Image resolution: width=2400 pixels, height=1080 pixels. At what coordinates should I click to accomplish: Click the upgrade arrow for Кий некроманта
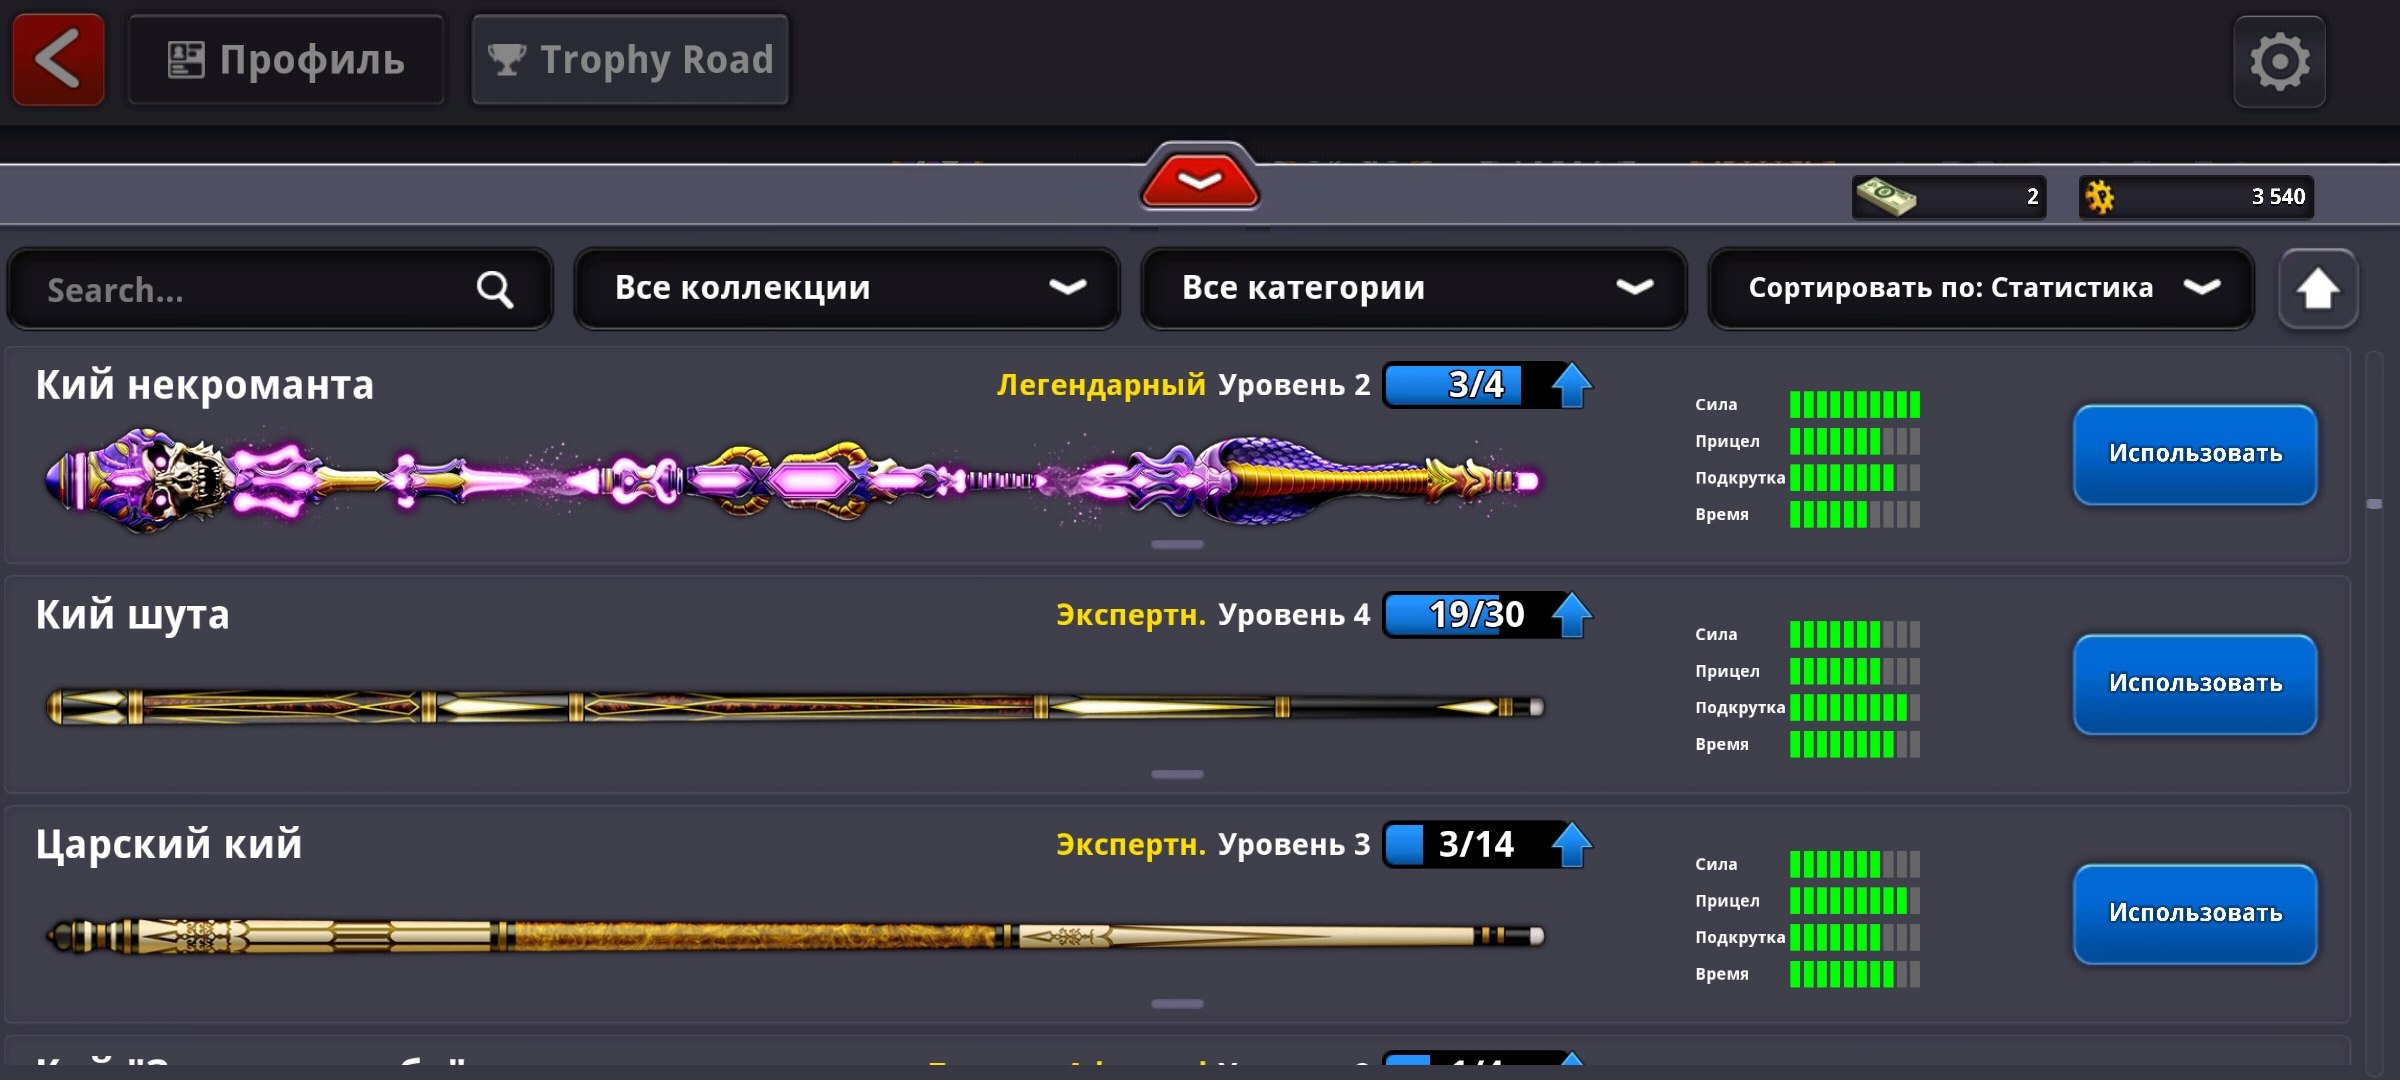point(1571,385)
